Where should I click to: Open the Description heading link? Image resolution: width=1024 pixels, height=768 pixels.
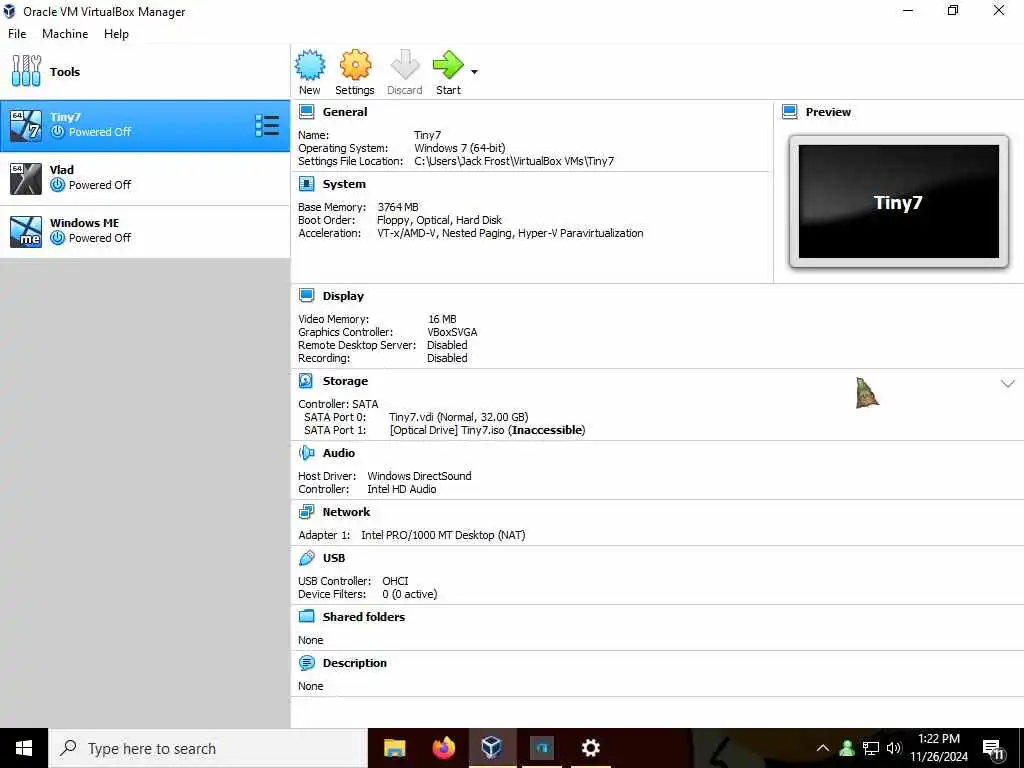click(x=355, y=663)
